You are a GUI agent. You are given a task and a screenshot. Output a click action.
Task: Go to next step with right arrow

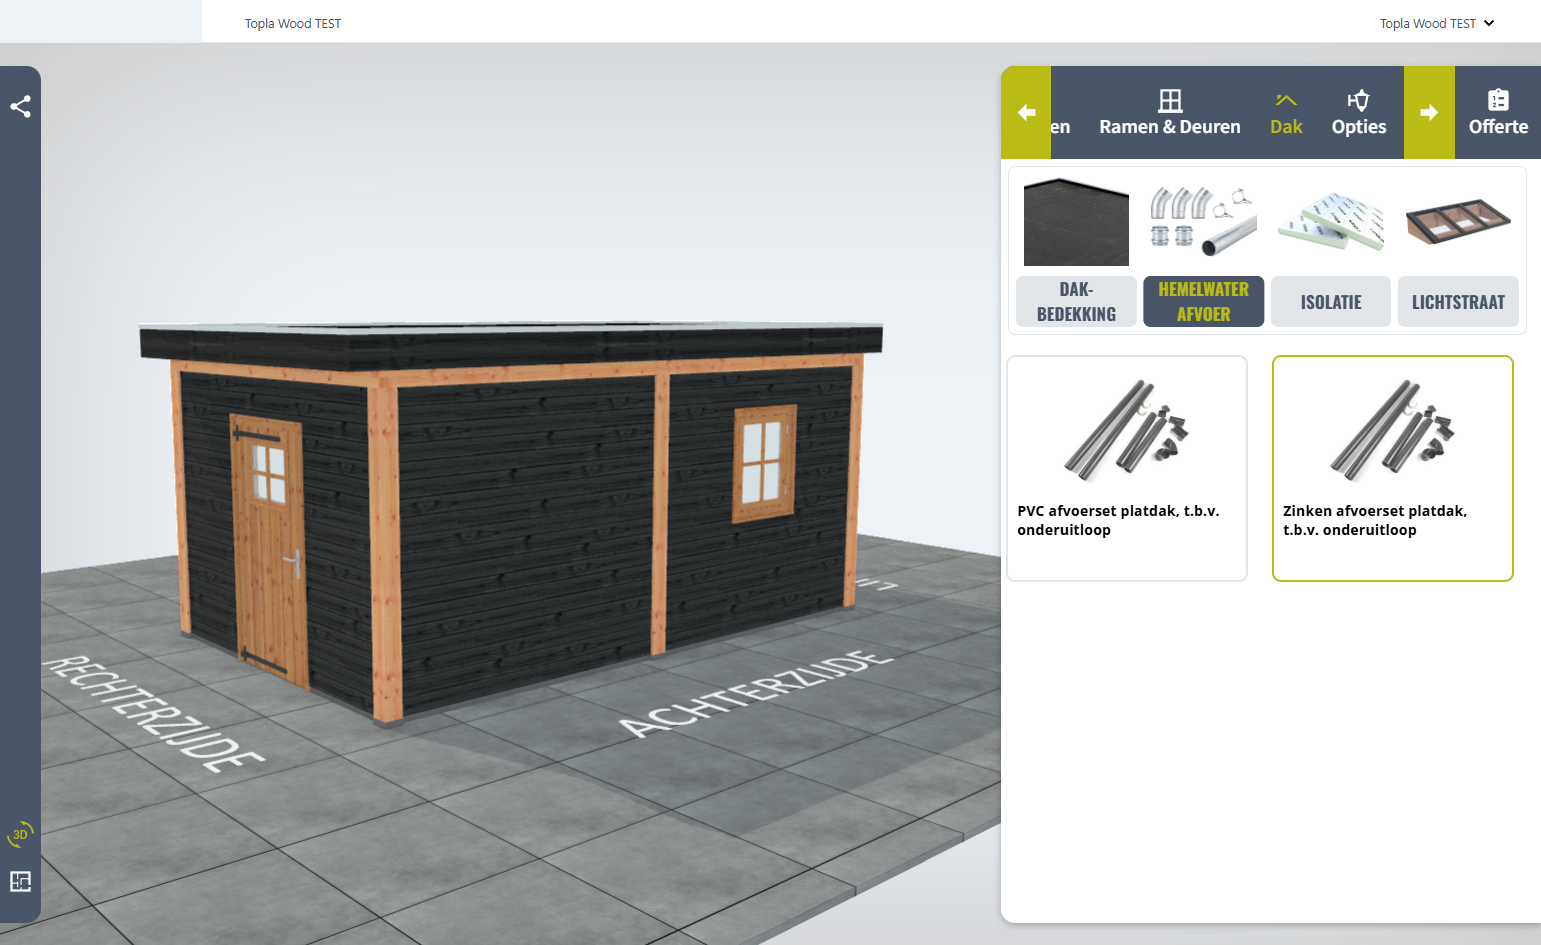(1429, 112)
